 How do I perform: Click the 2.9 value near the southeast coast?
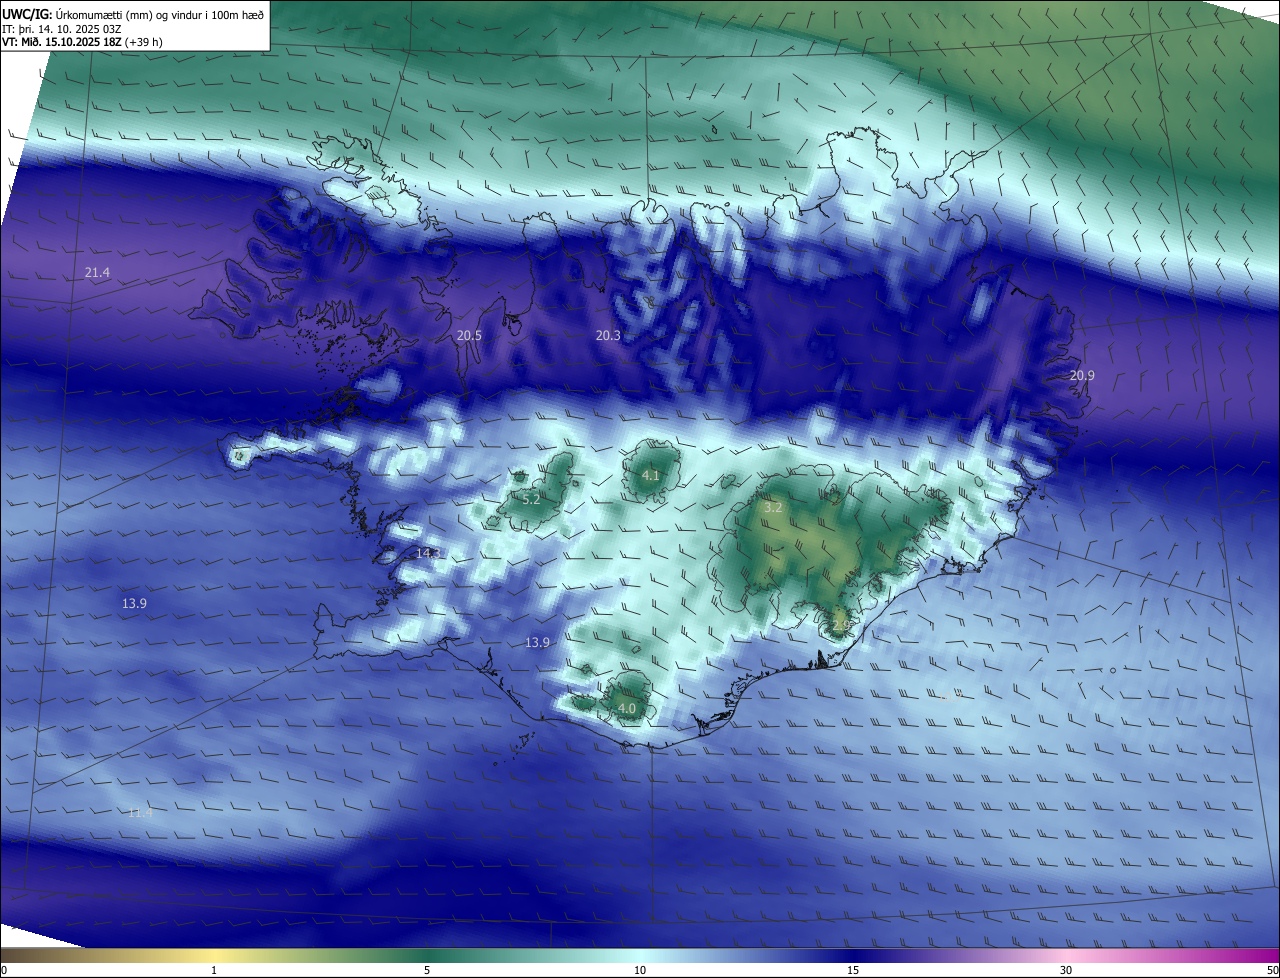pyautogui.click(x=841, y=624)
